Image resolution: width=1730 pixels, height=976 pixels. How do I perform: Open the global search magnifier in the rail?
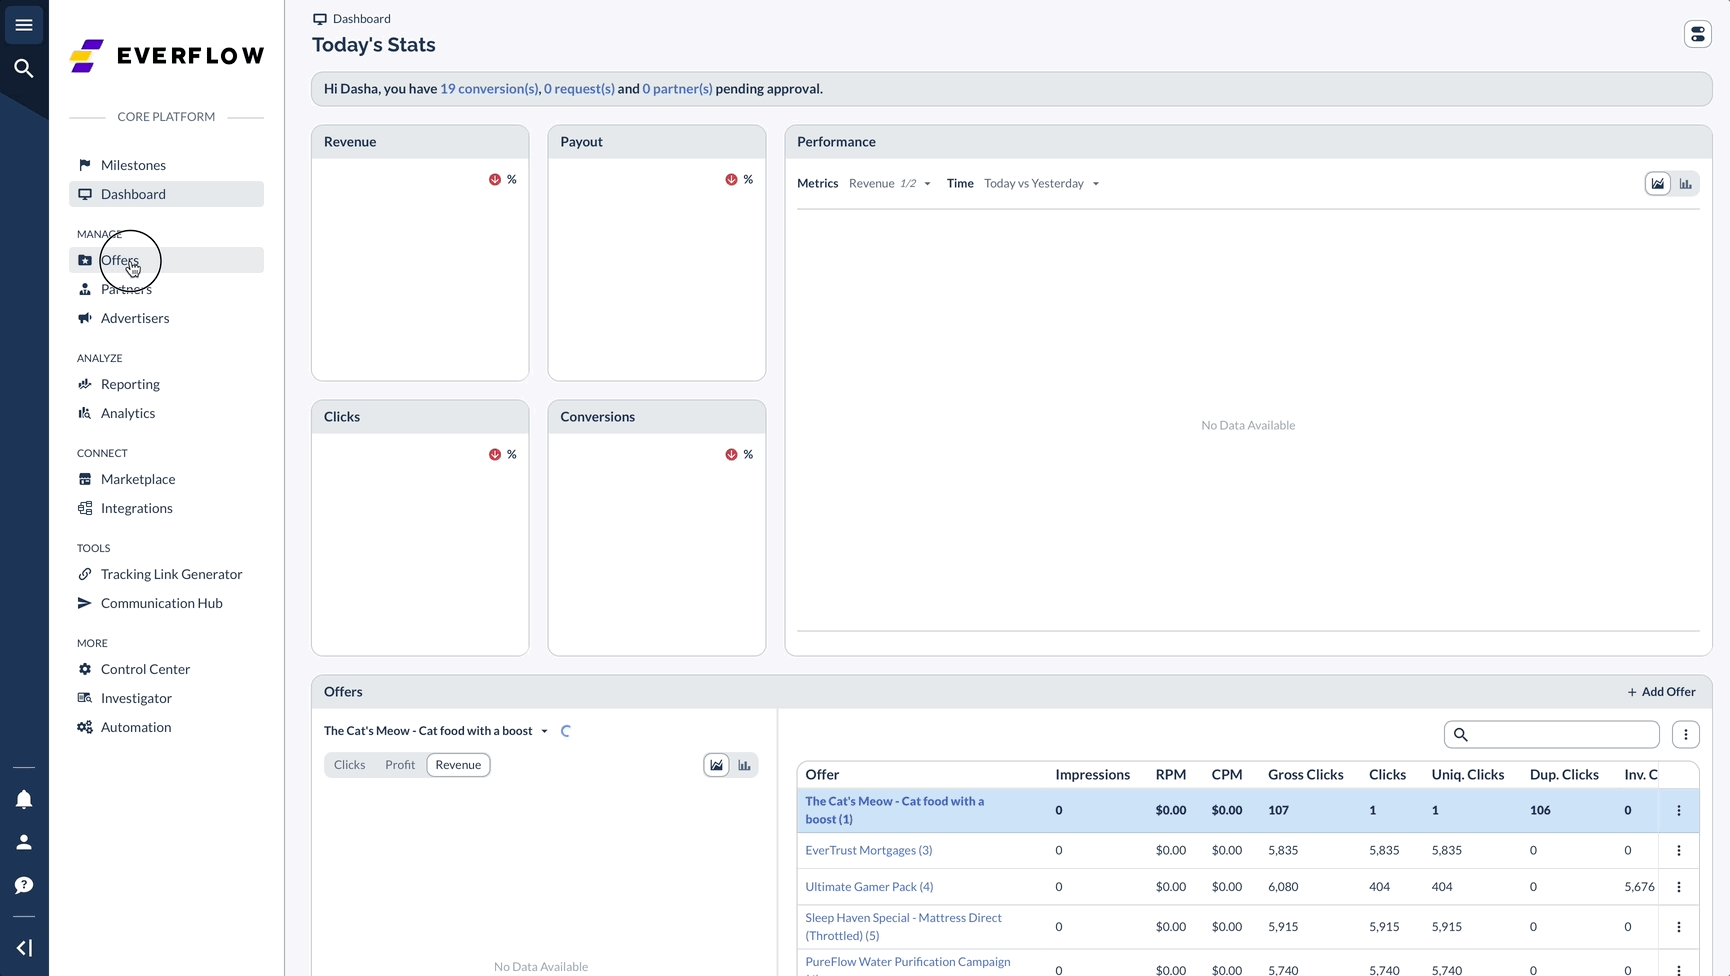coord(24,68)
